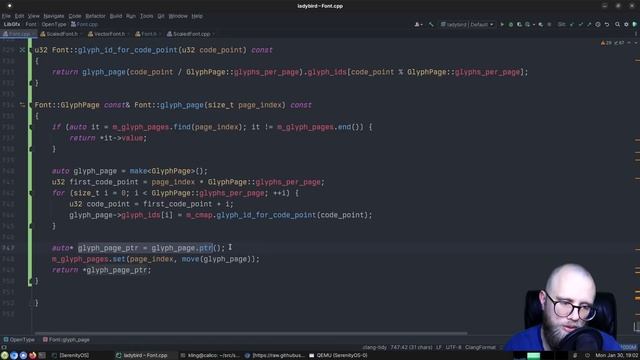Click the caret position 747:42 indicator
640x360 pixels.
pos(411,347)
